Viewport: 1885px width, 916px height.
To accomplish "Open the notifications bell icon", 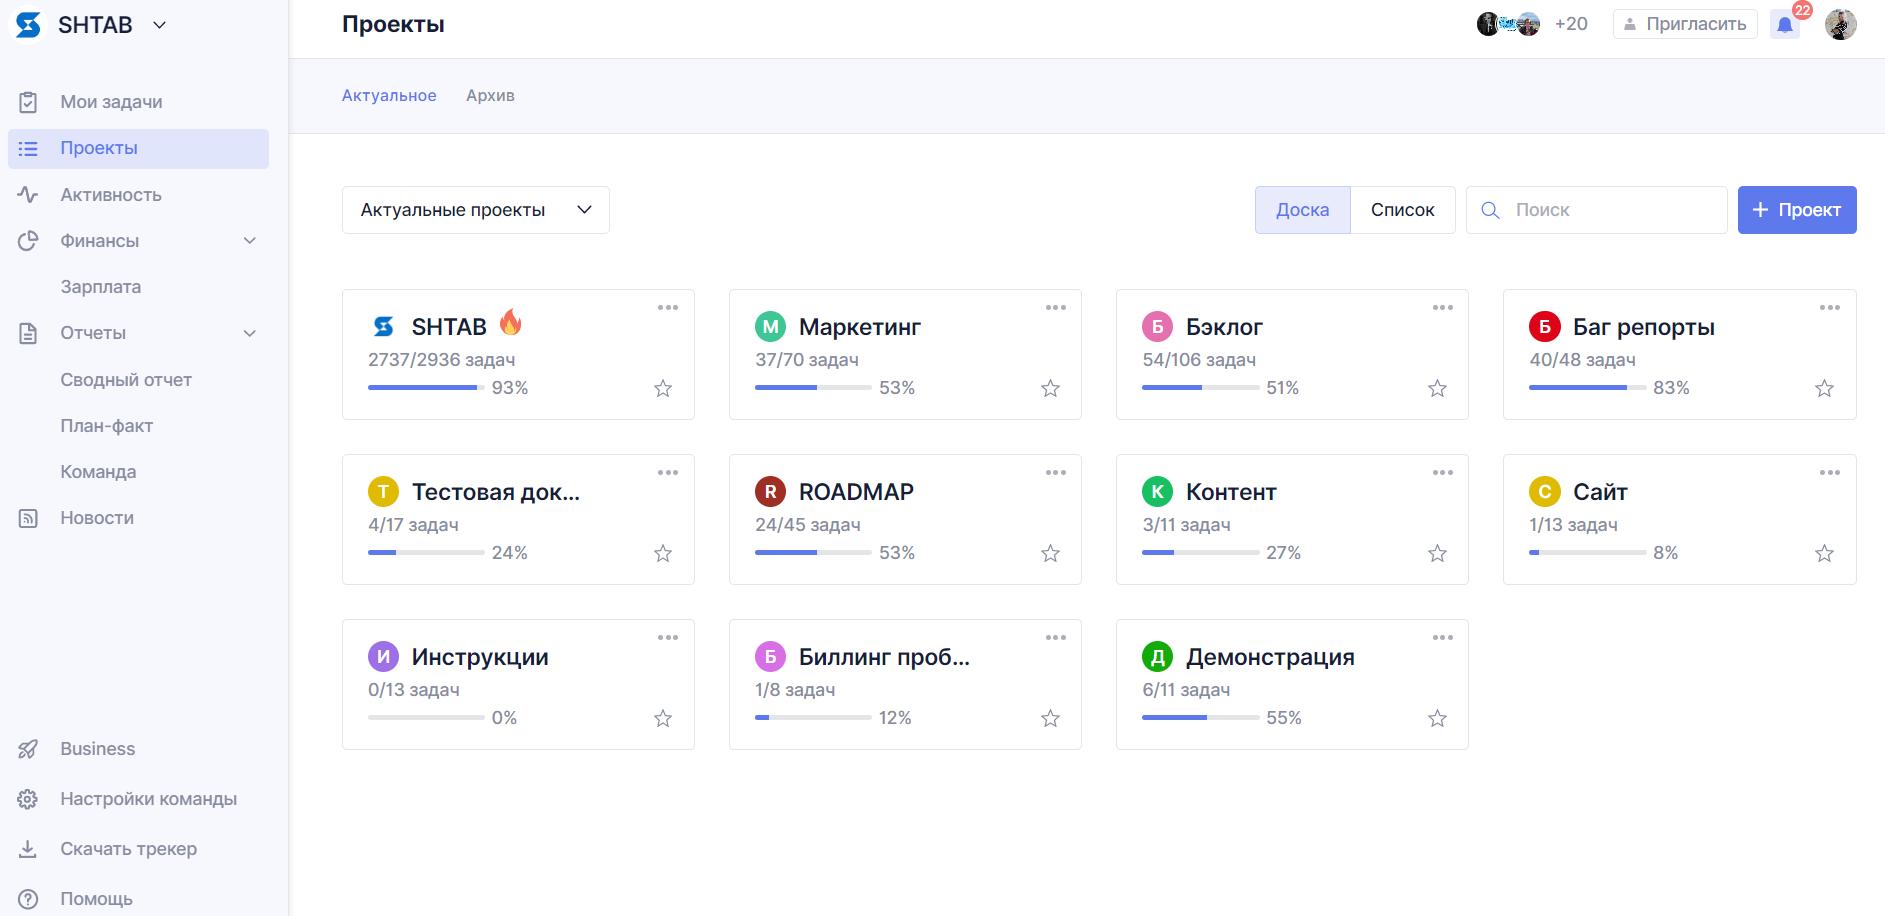I will point(1784,25).
